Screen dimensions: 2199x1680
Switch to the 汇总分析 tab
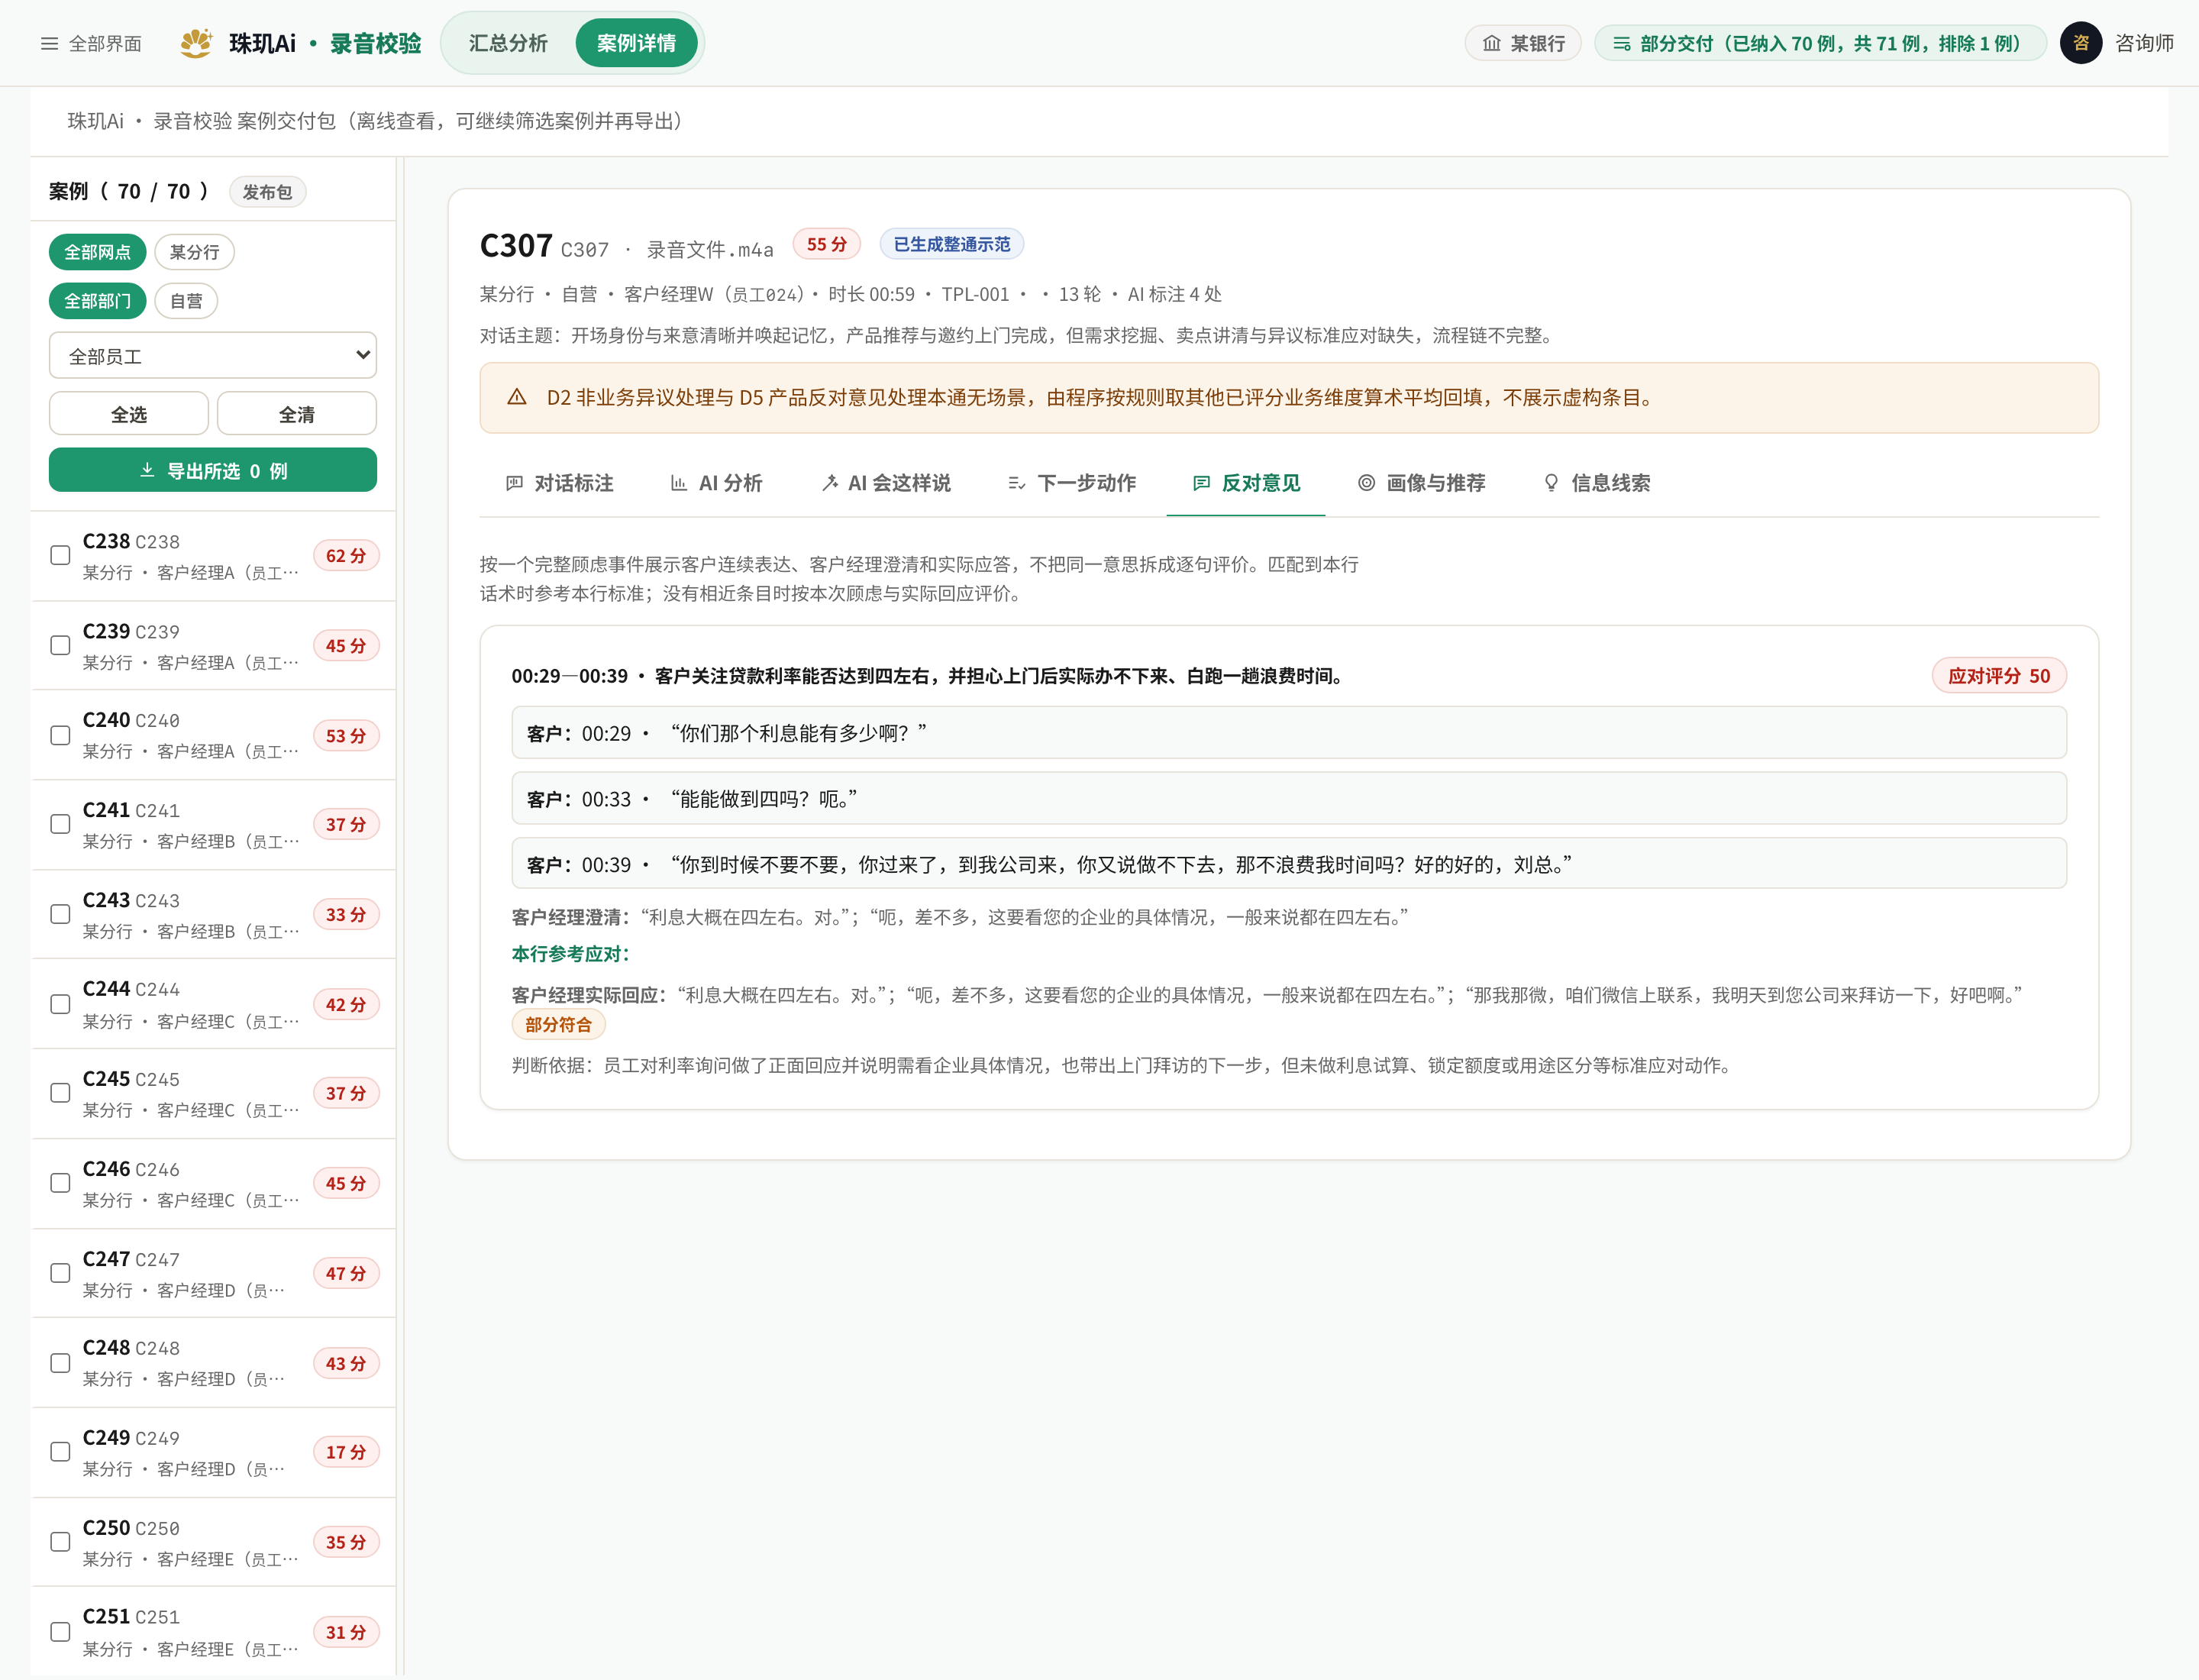click(x=508, y=43)
